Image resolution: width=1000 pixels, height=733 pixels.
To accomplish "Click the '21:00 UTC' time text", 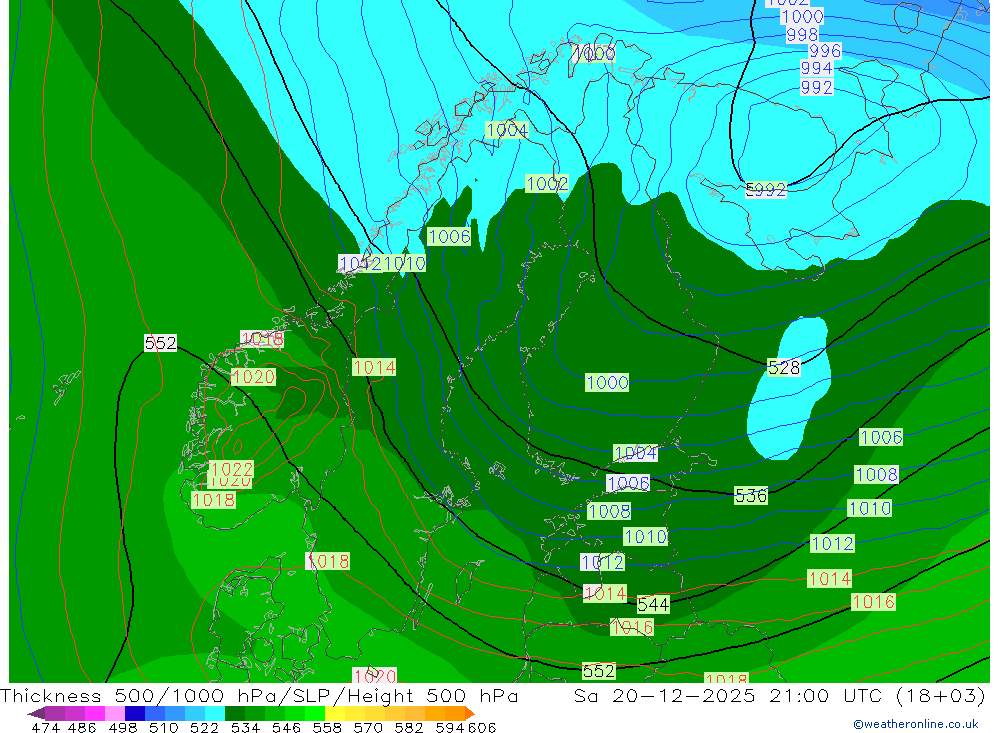I will (x=825, y=696).
